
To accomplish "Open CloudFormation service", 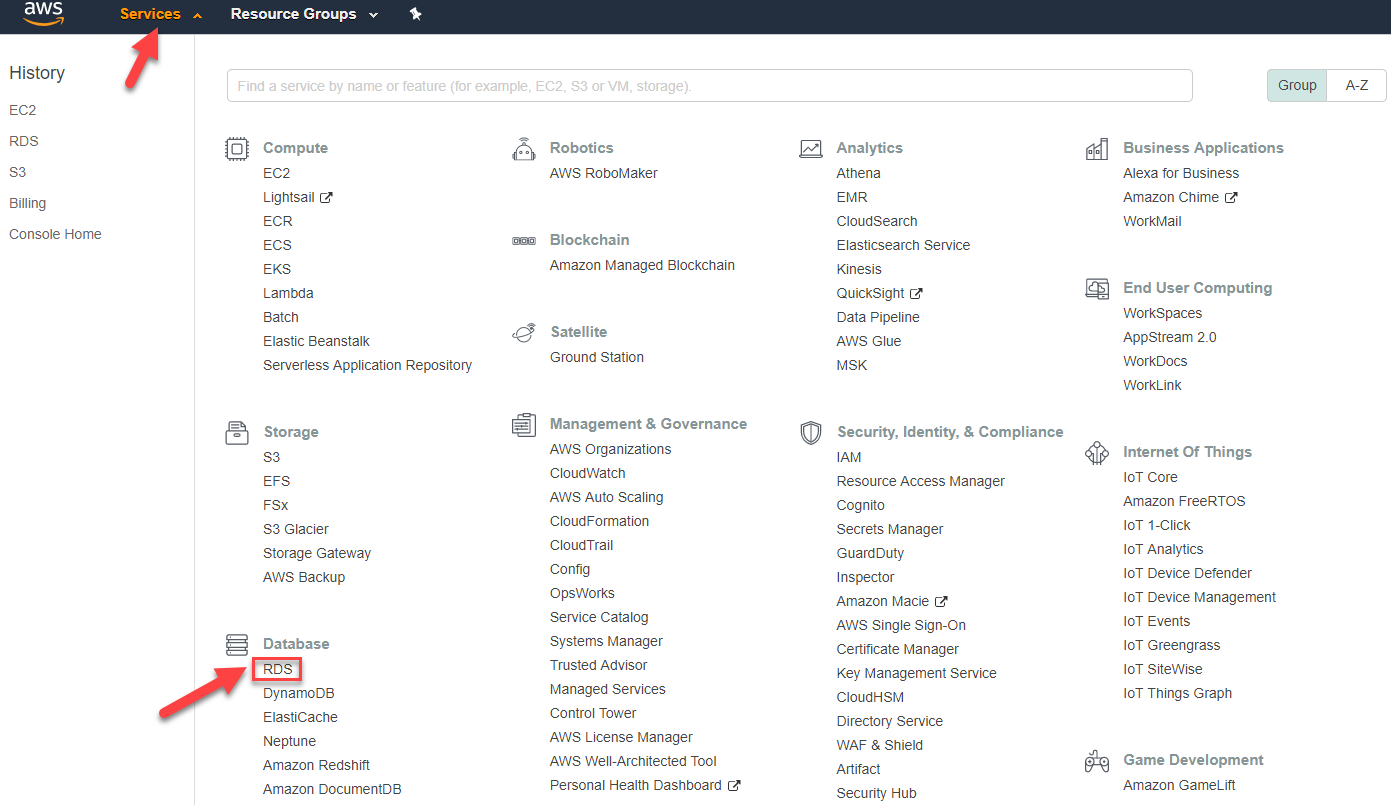I will click(599, 521).
